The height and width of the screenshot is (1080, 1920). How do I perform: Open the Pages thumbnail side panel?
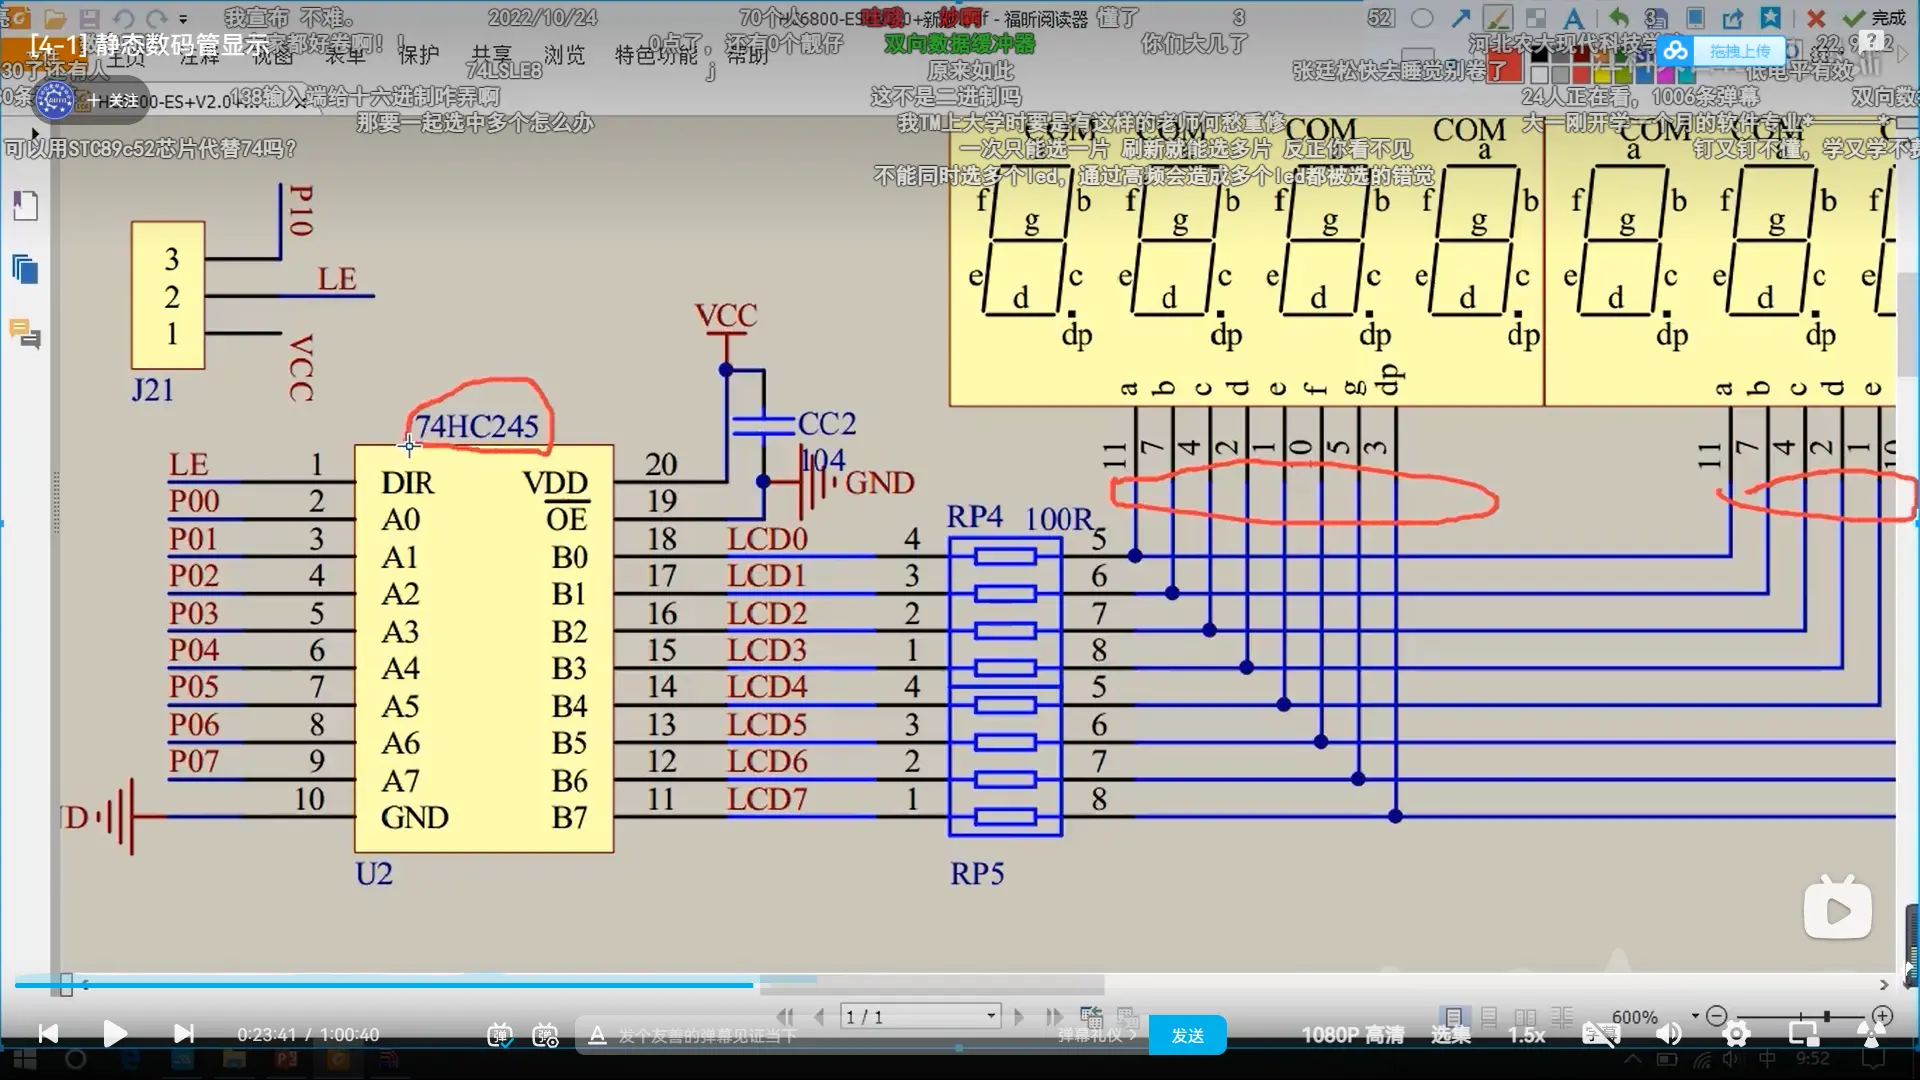click(25, 270)
